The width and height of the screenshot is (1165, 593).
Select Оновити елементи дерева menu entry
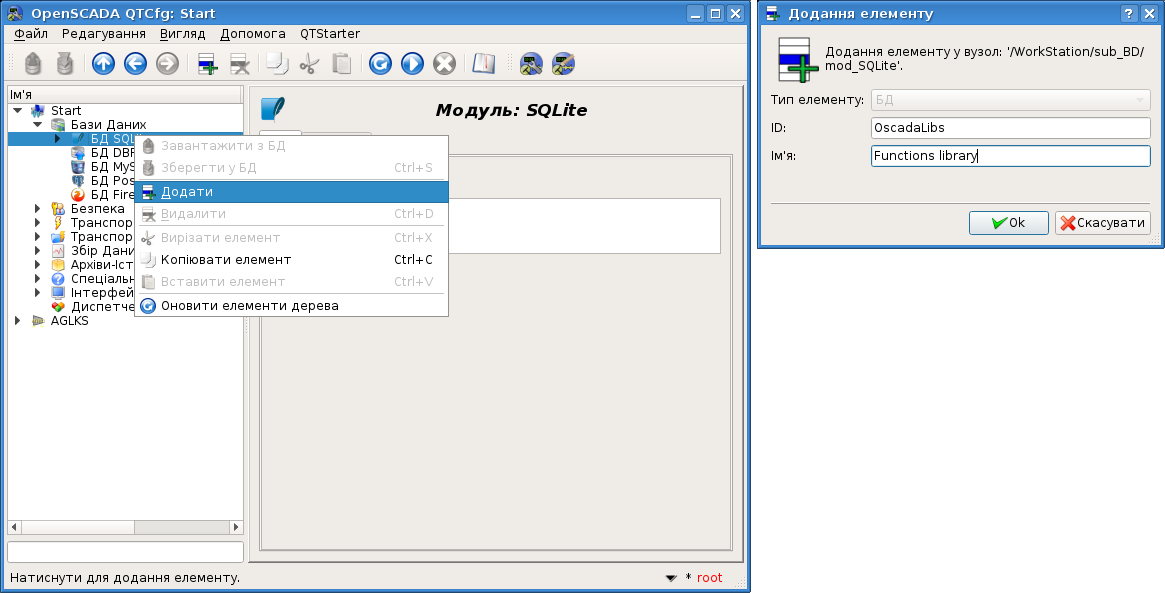[x=249, y=306]
